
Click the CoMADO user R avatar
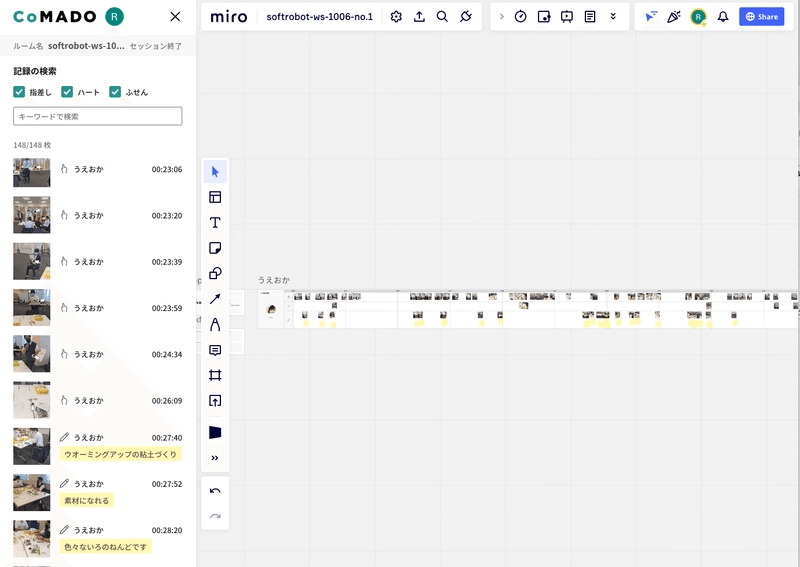[114, 17]
